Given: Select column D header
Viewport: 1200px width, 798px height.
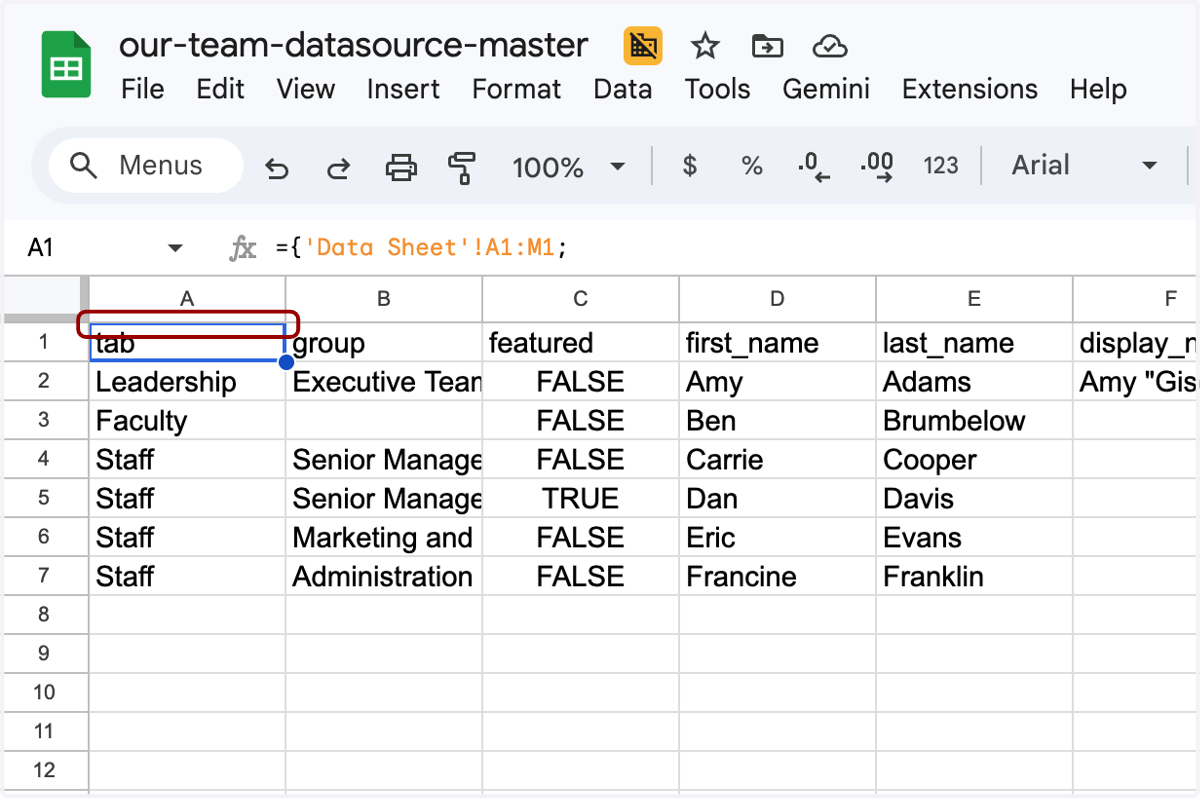Looking at the screenshot, I should (x=778, y=299).
